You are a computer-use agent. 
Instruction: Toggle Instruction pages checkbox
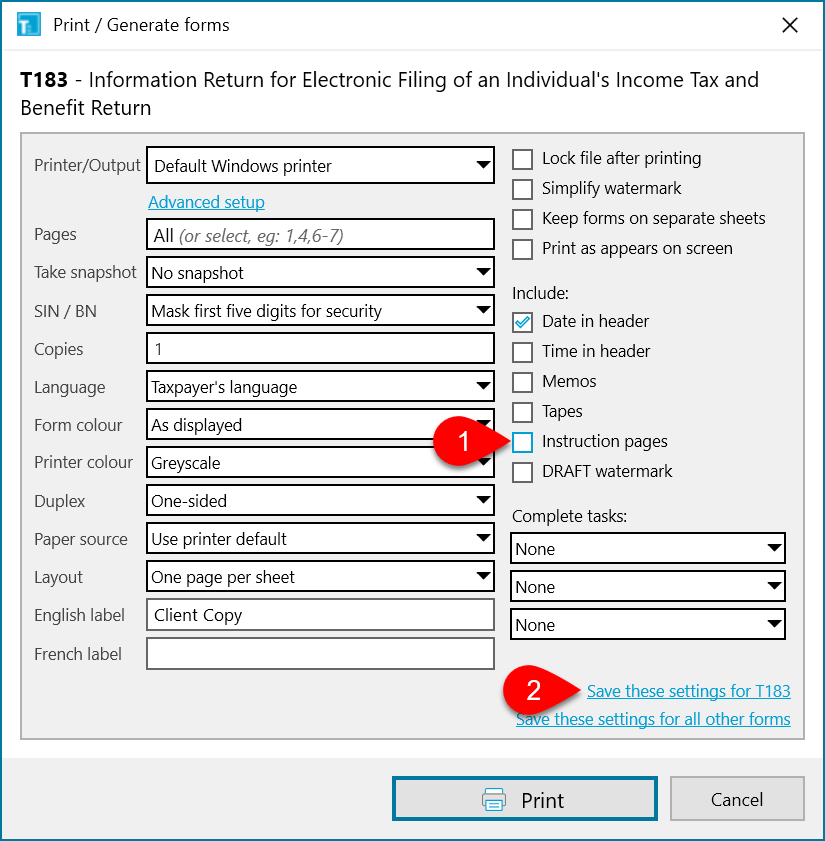tap(522, 442)
